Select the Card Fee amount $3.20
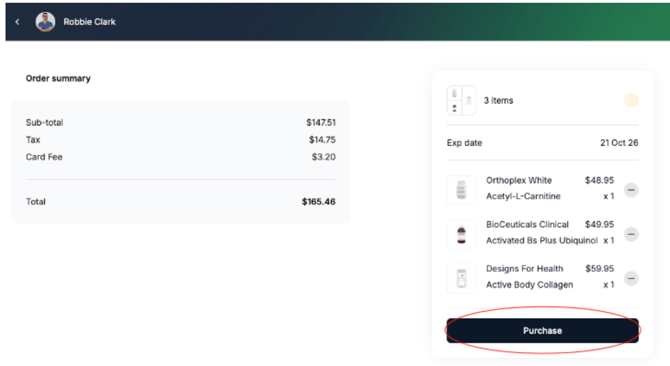This screenshot has height=366, width=670. [x=323, y=157]
